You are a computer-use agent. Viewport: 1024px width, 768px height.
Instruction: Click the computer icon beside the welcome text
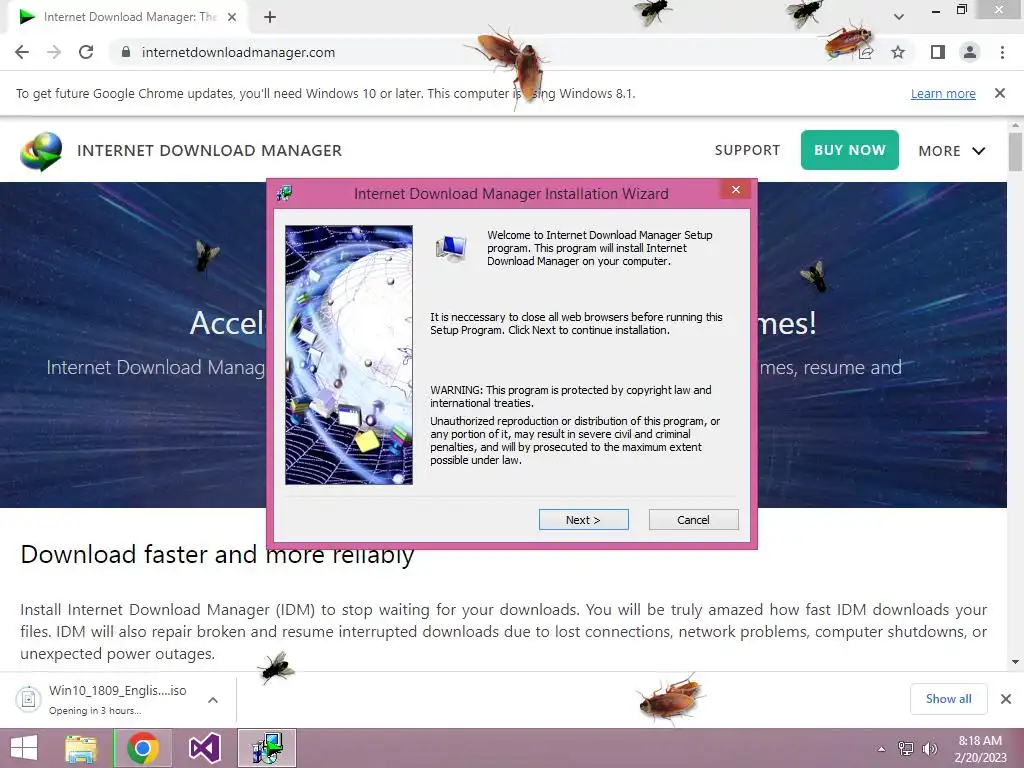(451, 249)
